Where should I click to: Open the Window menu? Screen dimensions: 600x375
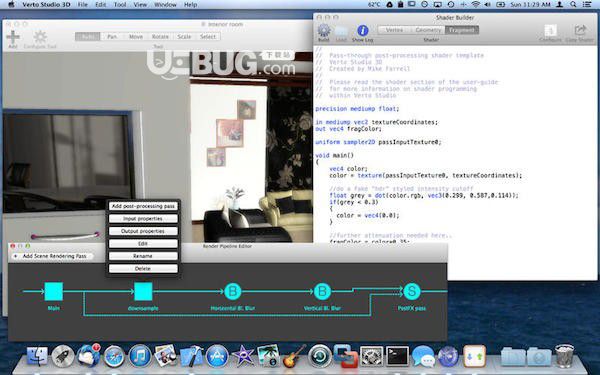pos(165,5)
